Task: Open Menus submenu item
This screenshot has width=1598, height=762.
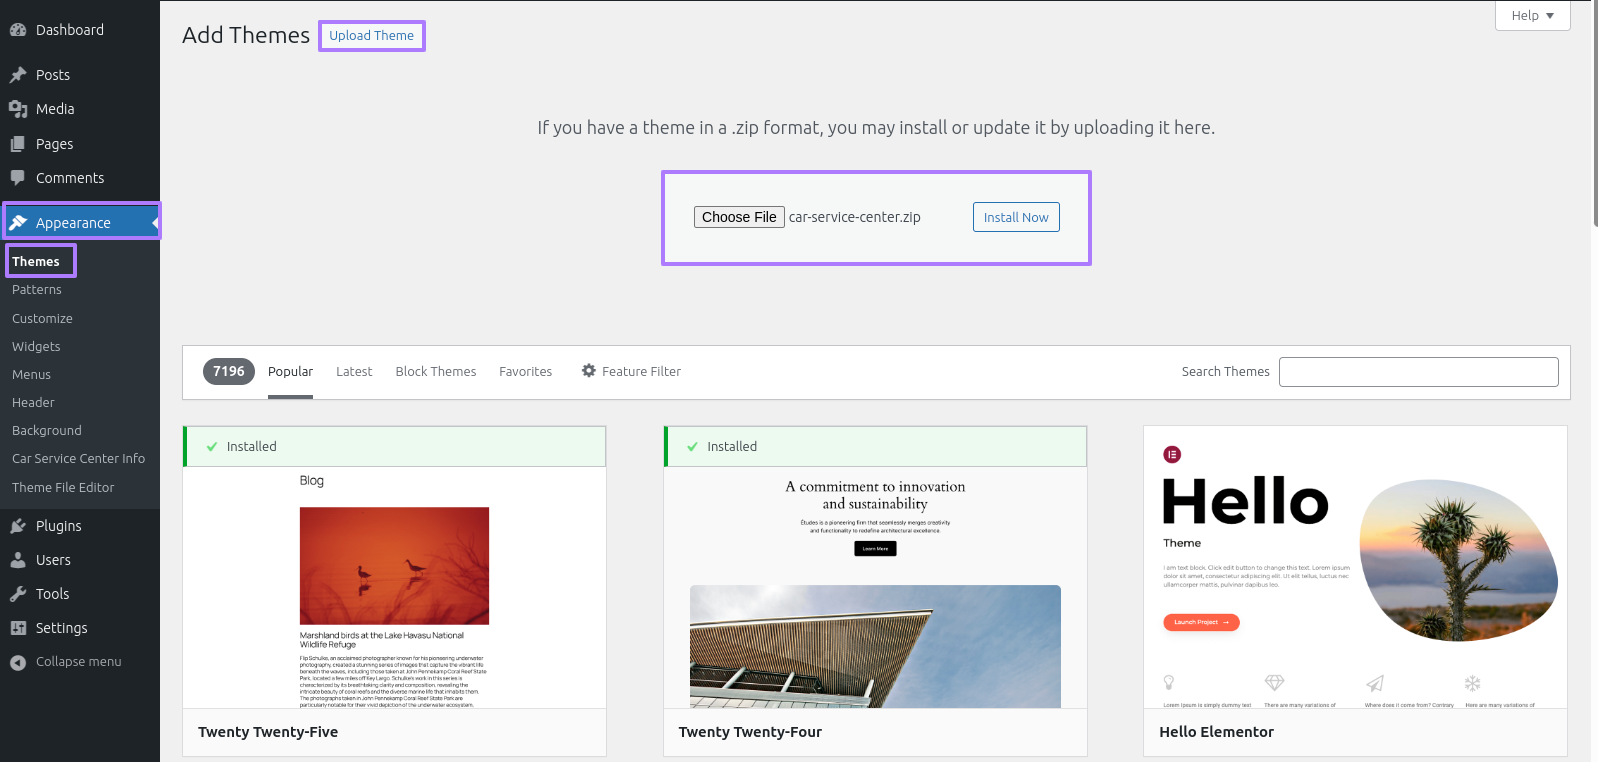Action: point(31,375)
